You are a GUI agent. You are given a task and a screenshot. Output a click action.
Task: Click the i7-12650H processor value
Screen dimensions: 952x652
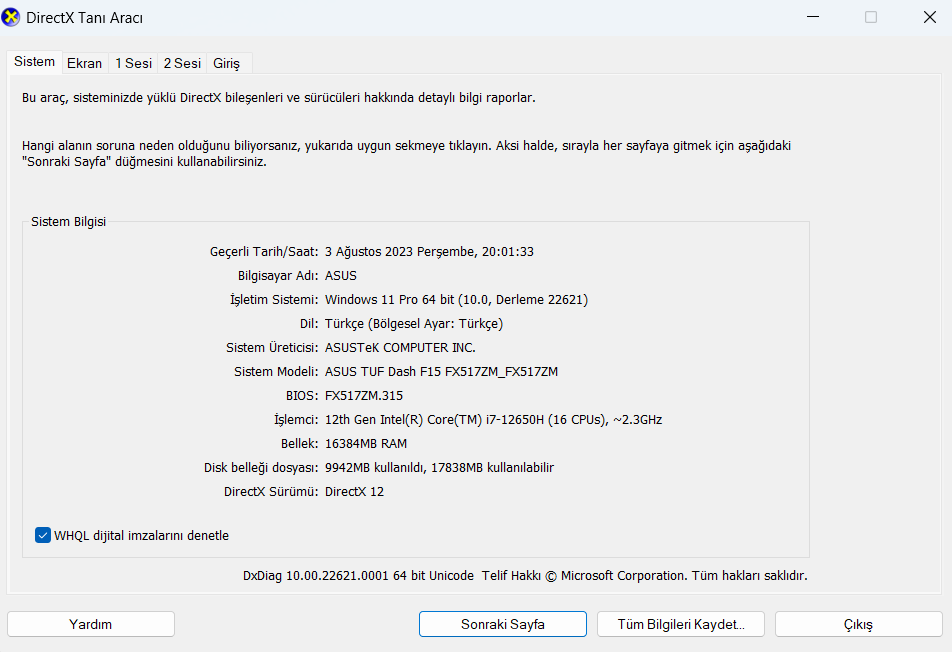point(494,419)
